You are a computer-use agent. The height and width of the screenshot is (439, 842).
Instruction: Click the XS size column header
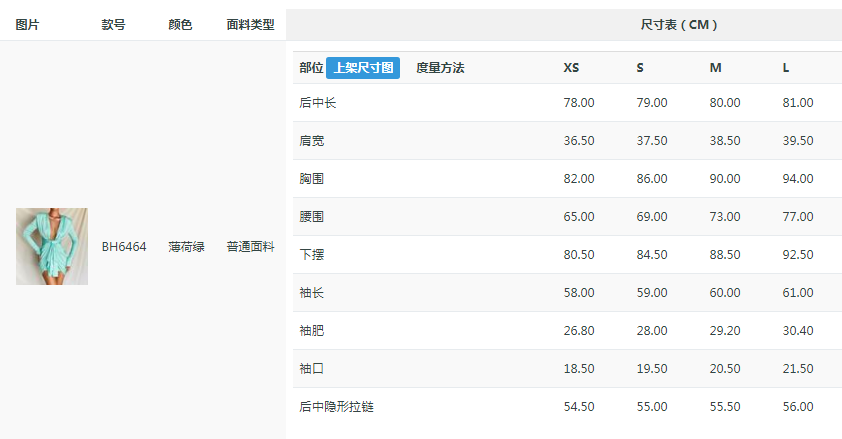[571, 68]
